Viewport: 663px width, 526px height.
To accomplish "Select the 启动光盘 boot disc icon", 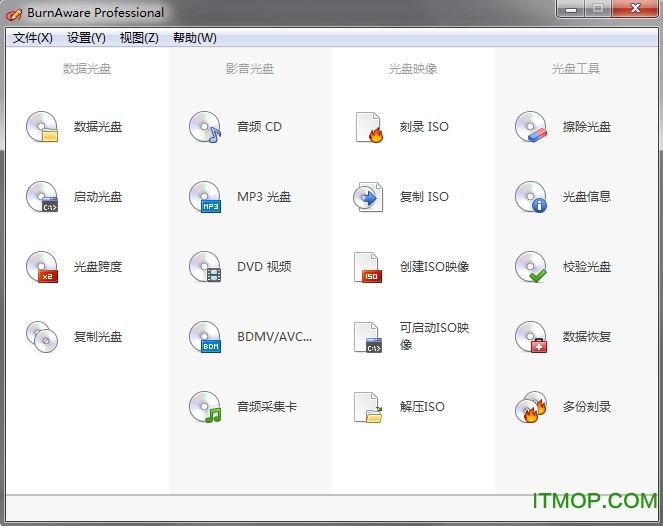I will [42, 197].
